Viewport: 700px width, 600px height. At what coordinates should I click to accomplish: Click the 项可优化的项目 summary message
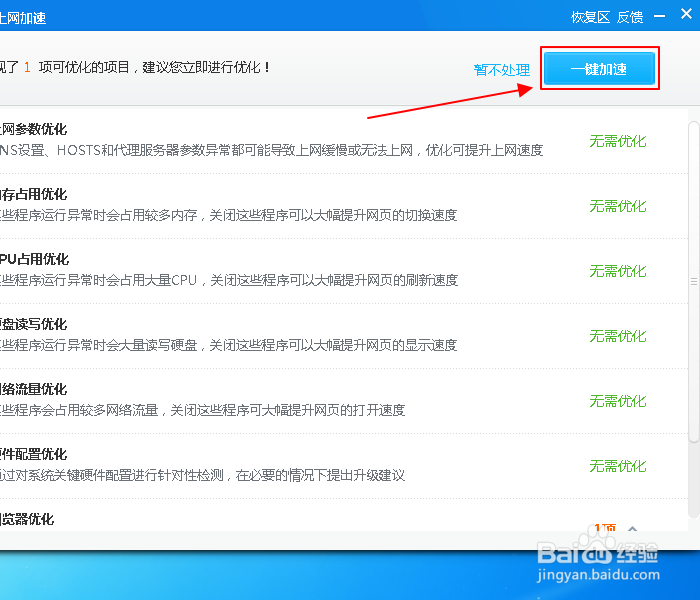(x=135, y=67)
